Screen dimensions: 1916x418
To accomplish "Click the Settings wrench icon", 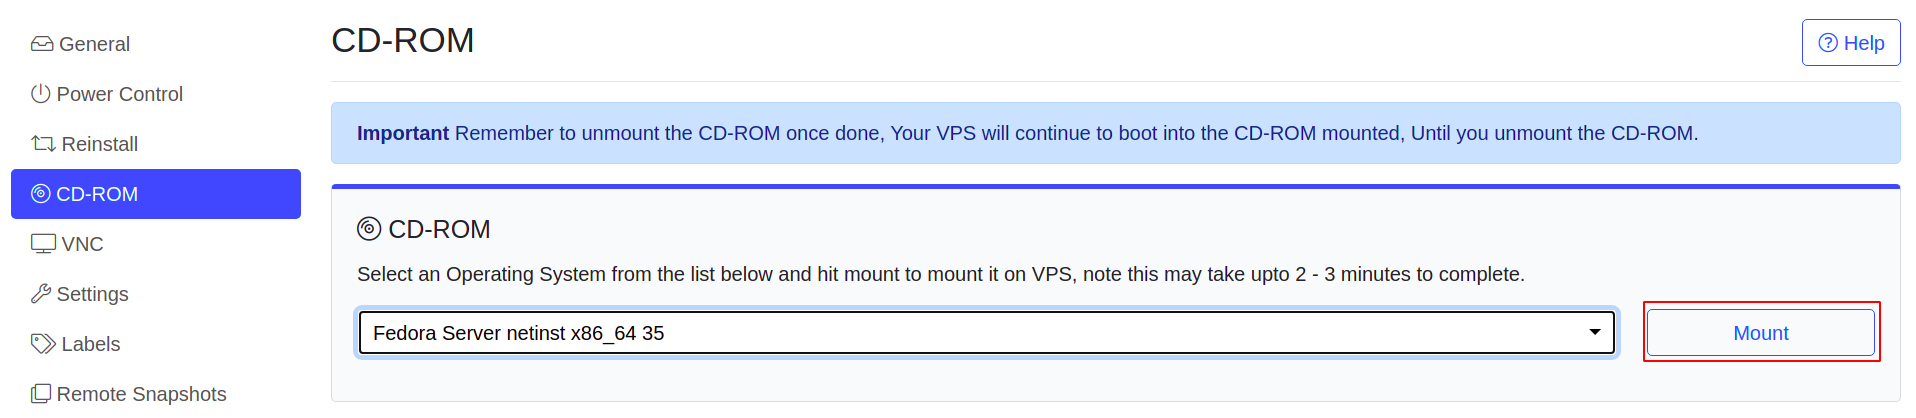I will tap(41, 294).
